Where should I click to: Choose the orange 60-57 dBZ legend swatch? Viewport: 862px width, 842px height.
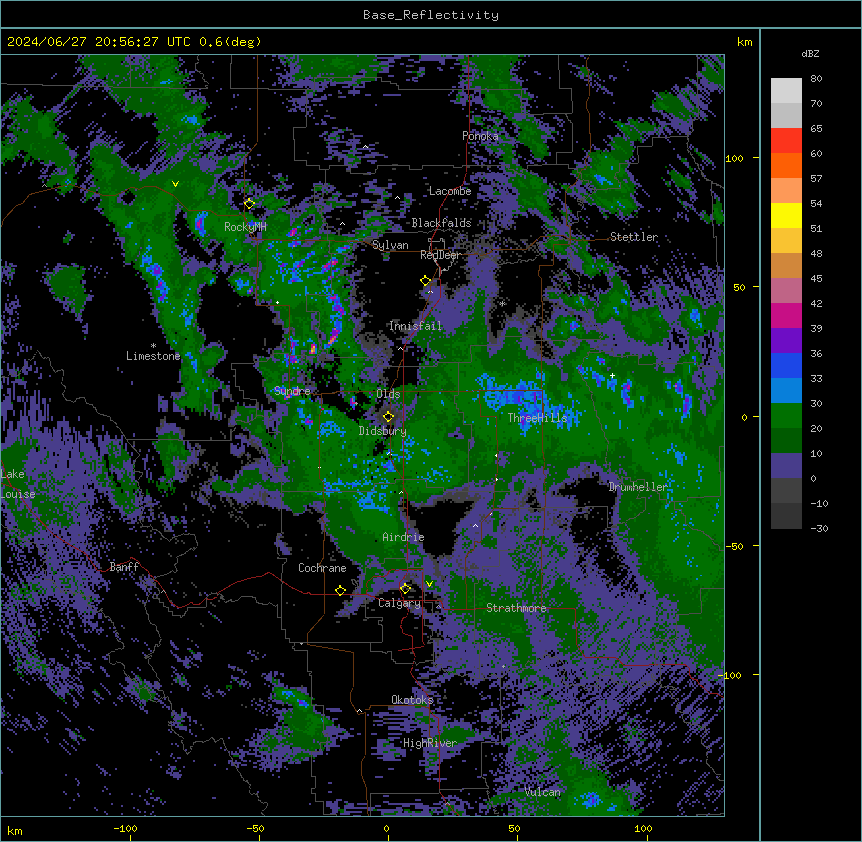point(786,166)
